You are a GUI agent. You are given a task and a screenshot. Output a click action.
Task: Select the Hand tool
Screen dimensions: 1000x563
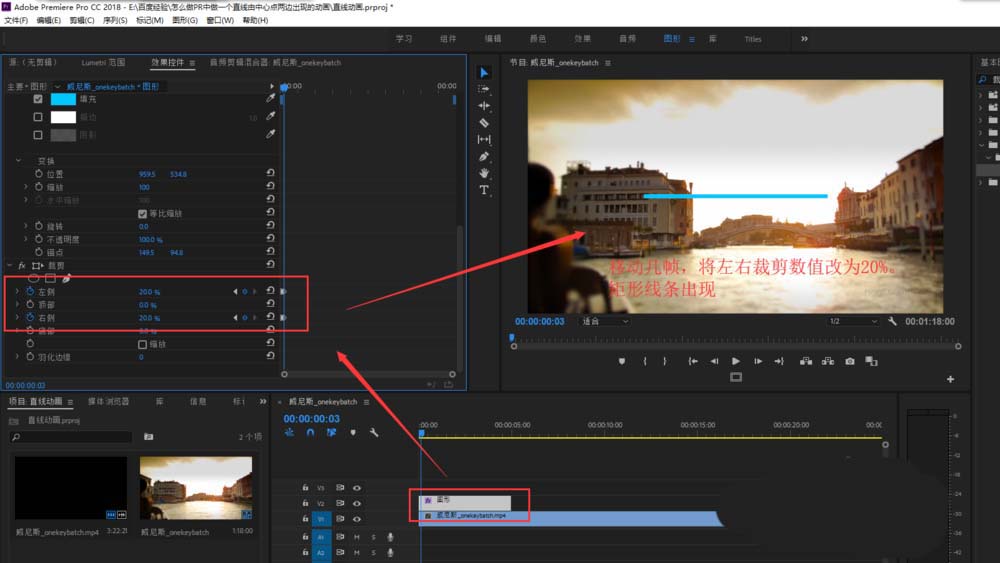[x=484, y=173]
